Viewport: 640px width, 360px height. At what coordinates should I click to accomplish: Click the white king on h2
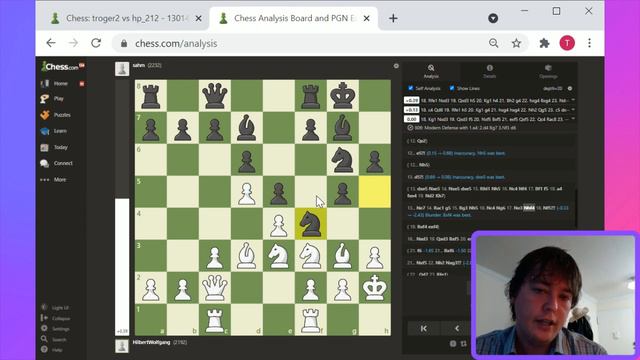coord(375,288)
